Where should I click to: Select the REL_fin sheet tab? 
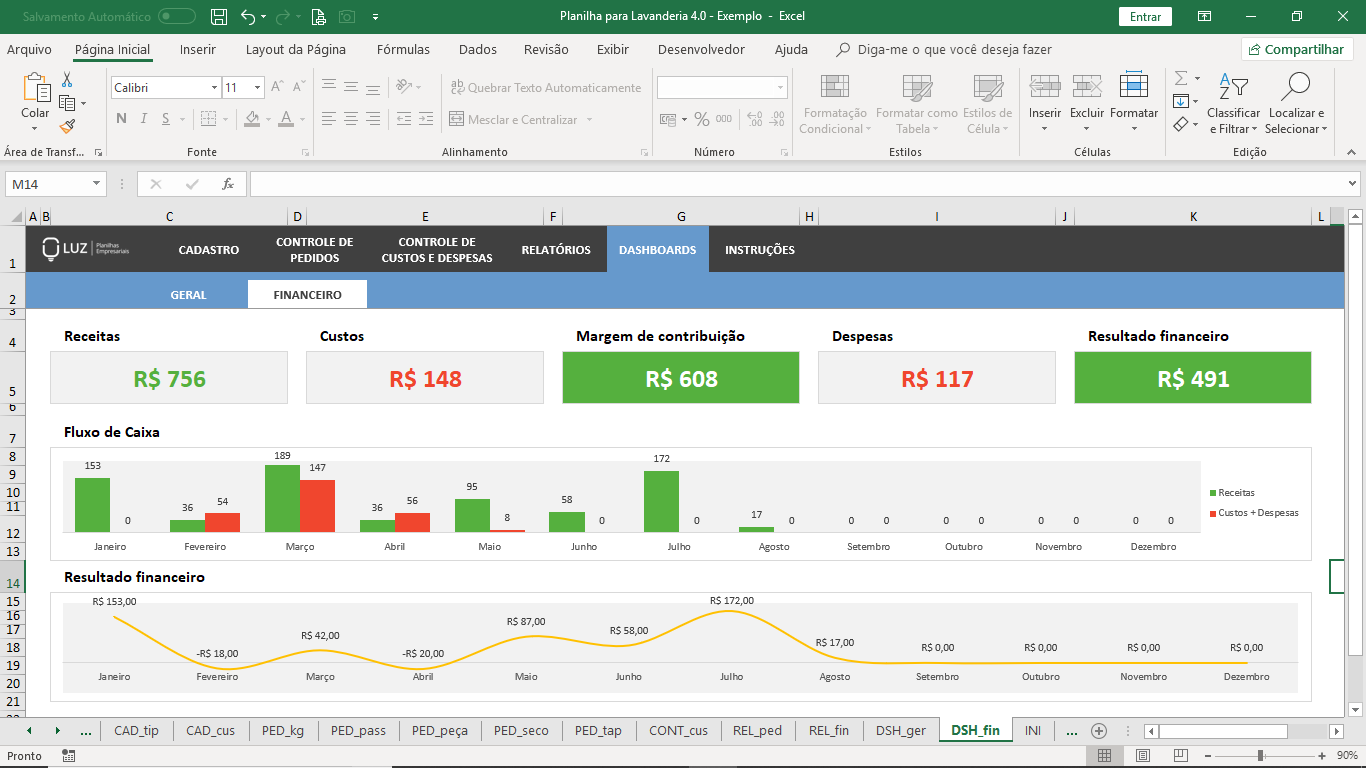coord(829,731)
